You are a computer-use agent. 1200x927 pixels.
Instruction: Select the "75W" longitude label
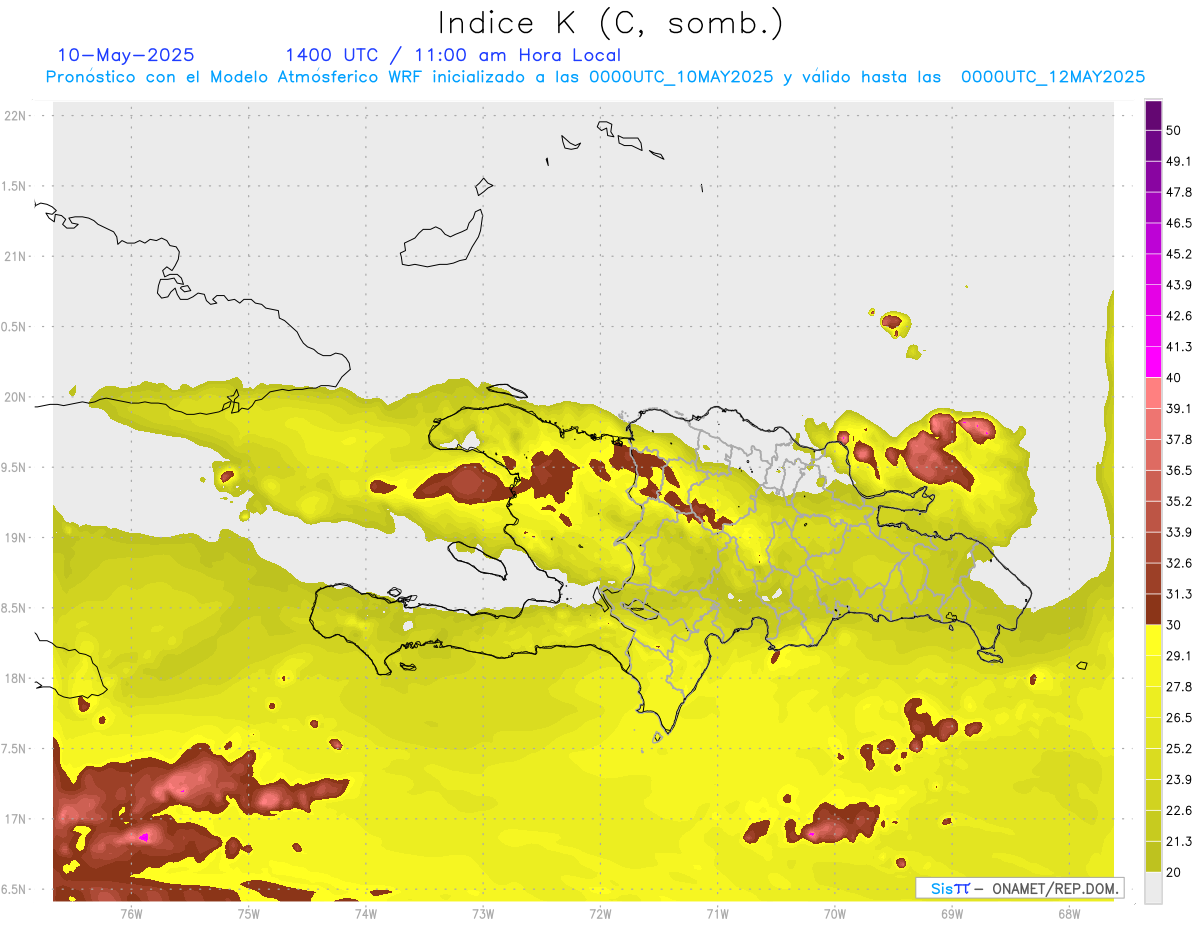click(x=249, y=914)
